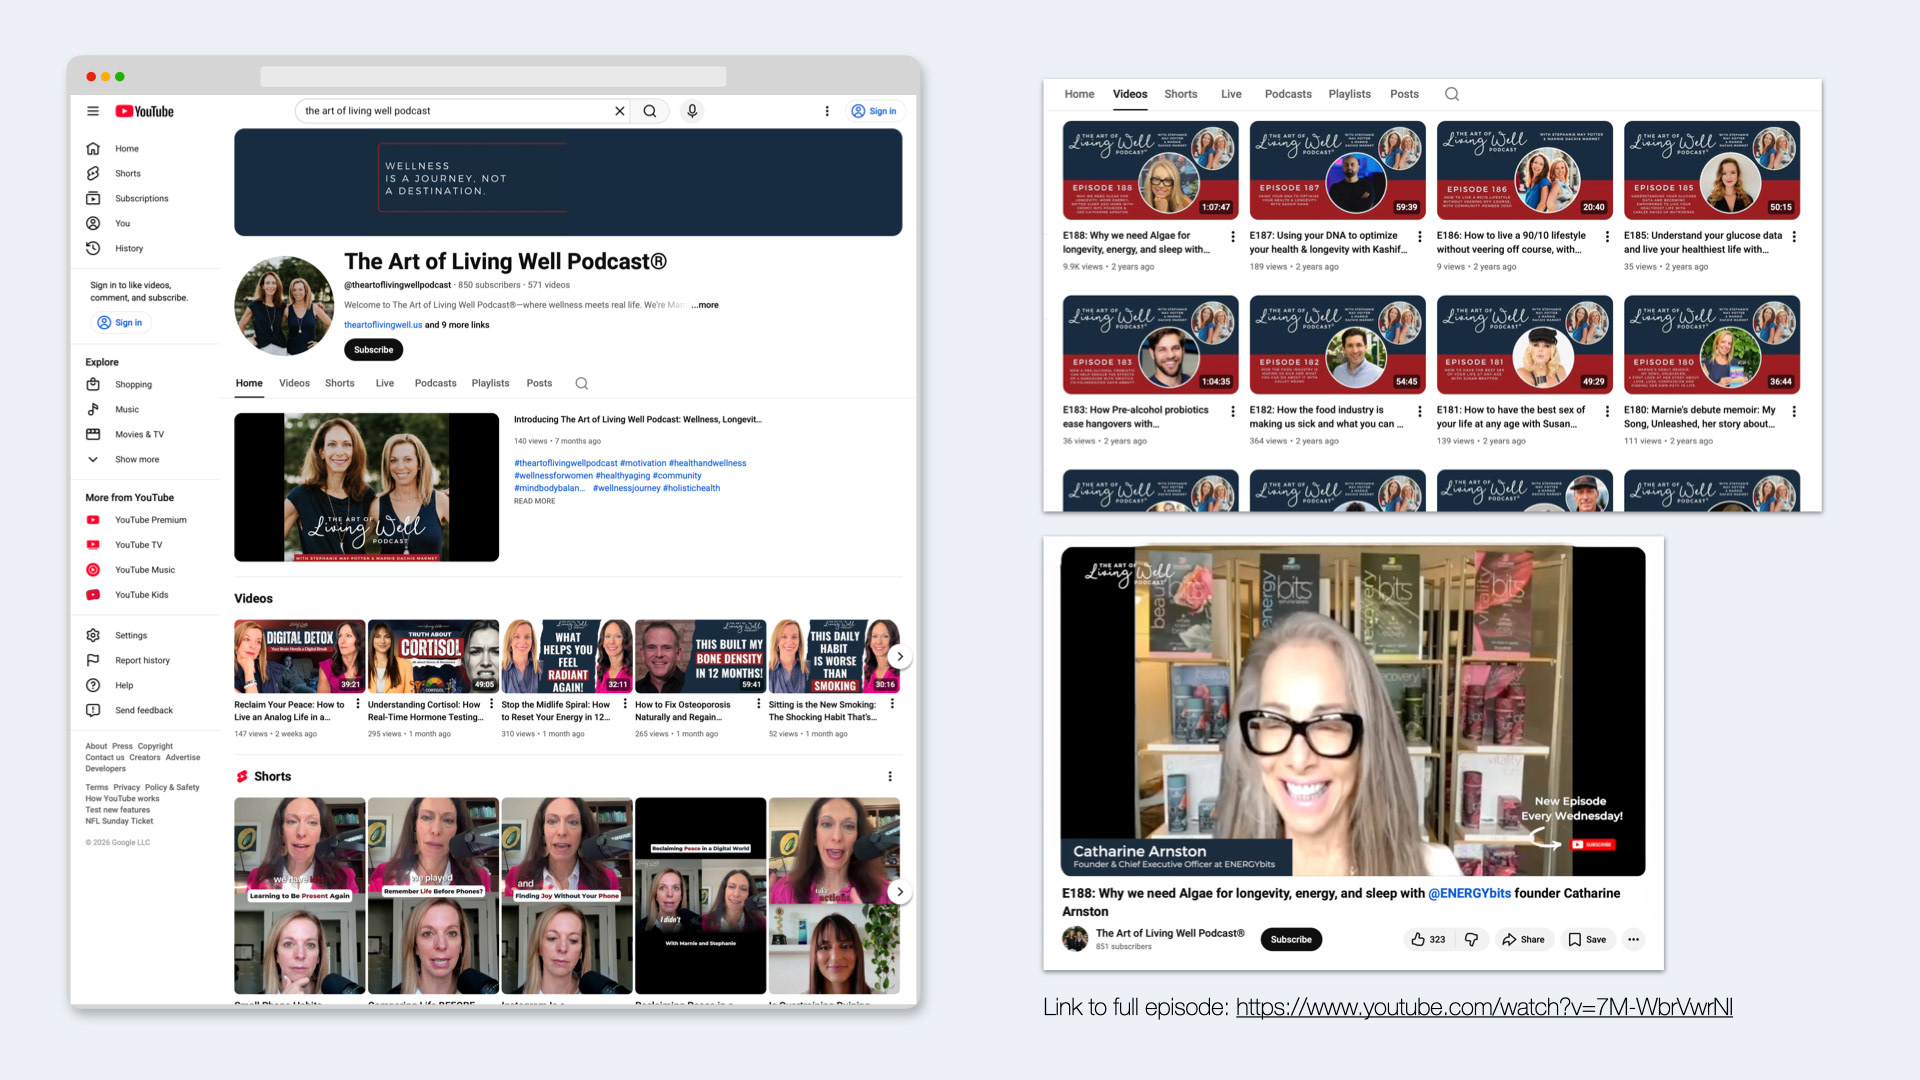
Task: Open Shorts in the left sidebar
Action: pos(127,174)
